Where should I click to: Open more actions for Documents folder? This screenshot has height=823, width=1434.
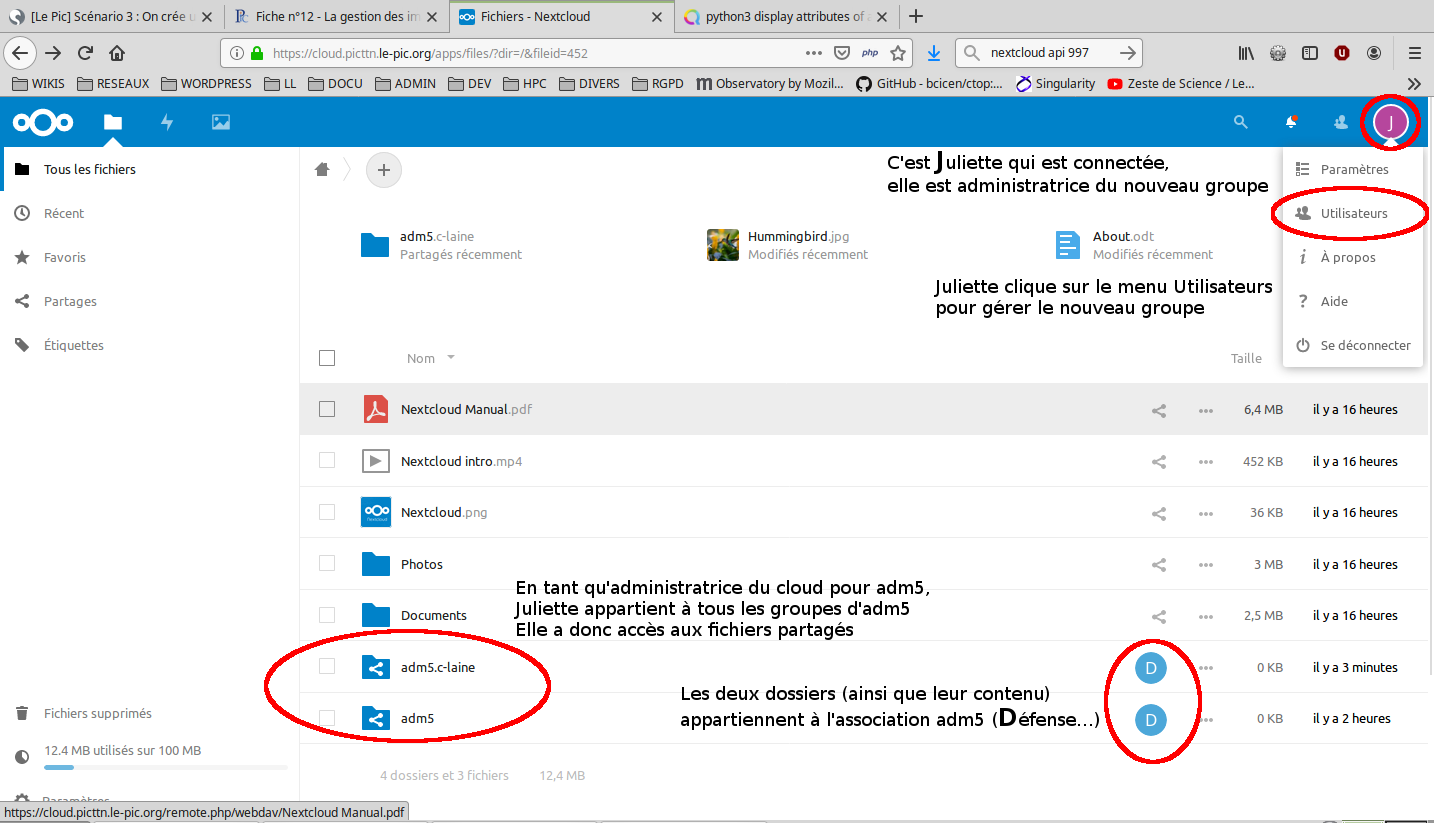tap(1206, 616)
